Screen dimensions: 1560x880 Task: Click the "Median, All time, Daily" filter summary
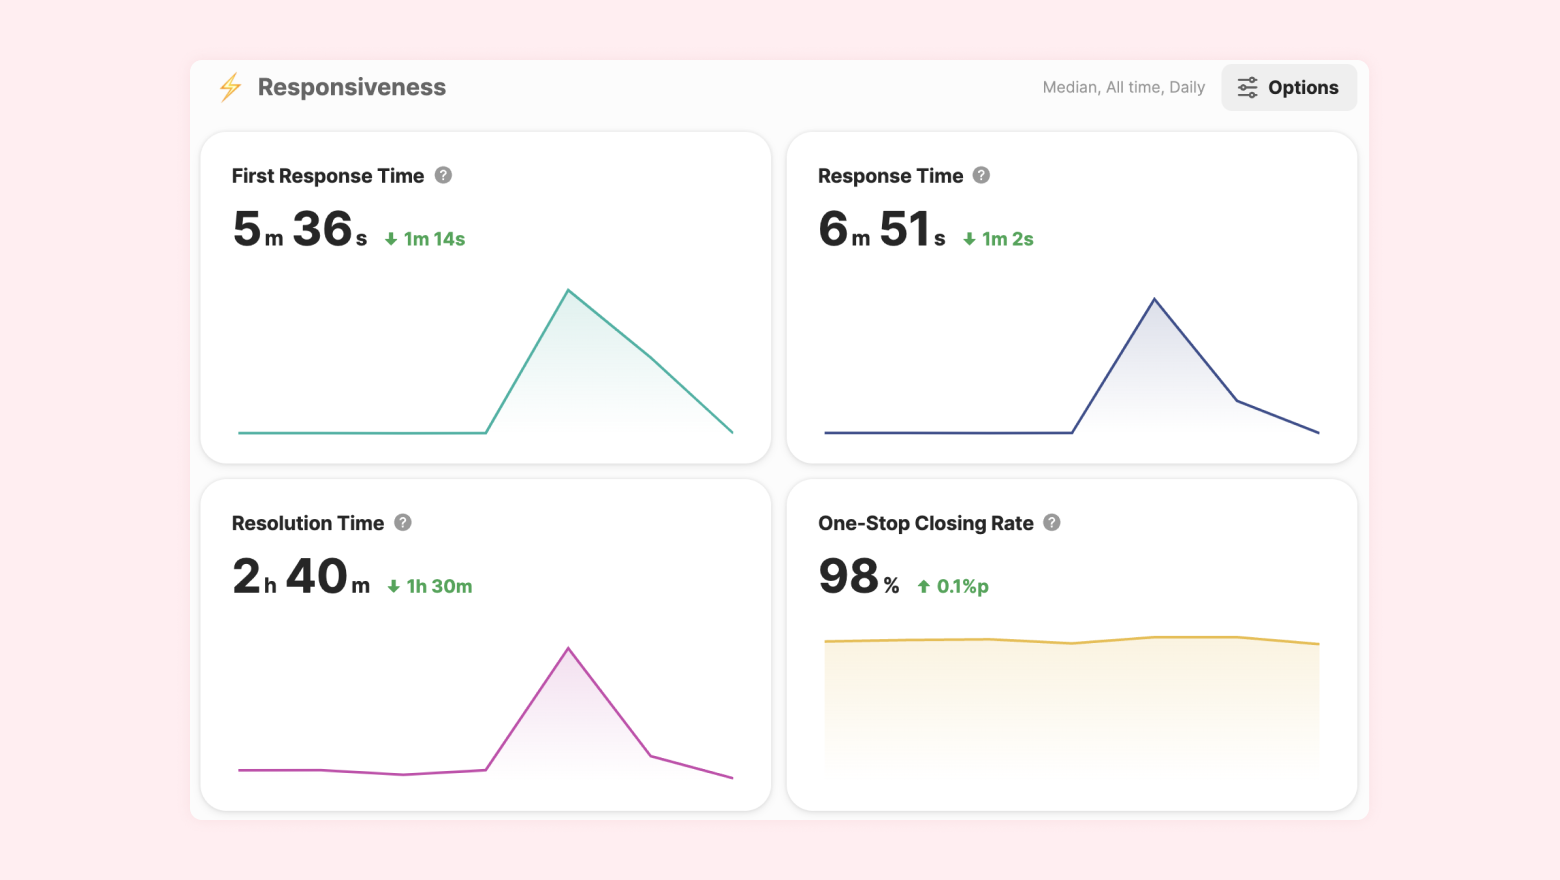click(x=1123, y=87)
